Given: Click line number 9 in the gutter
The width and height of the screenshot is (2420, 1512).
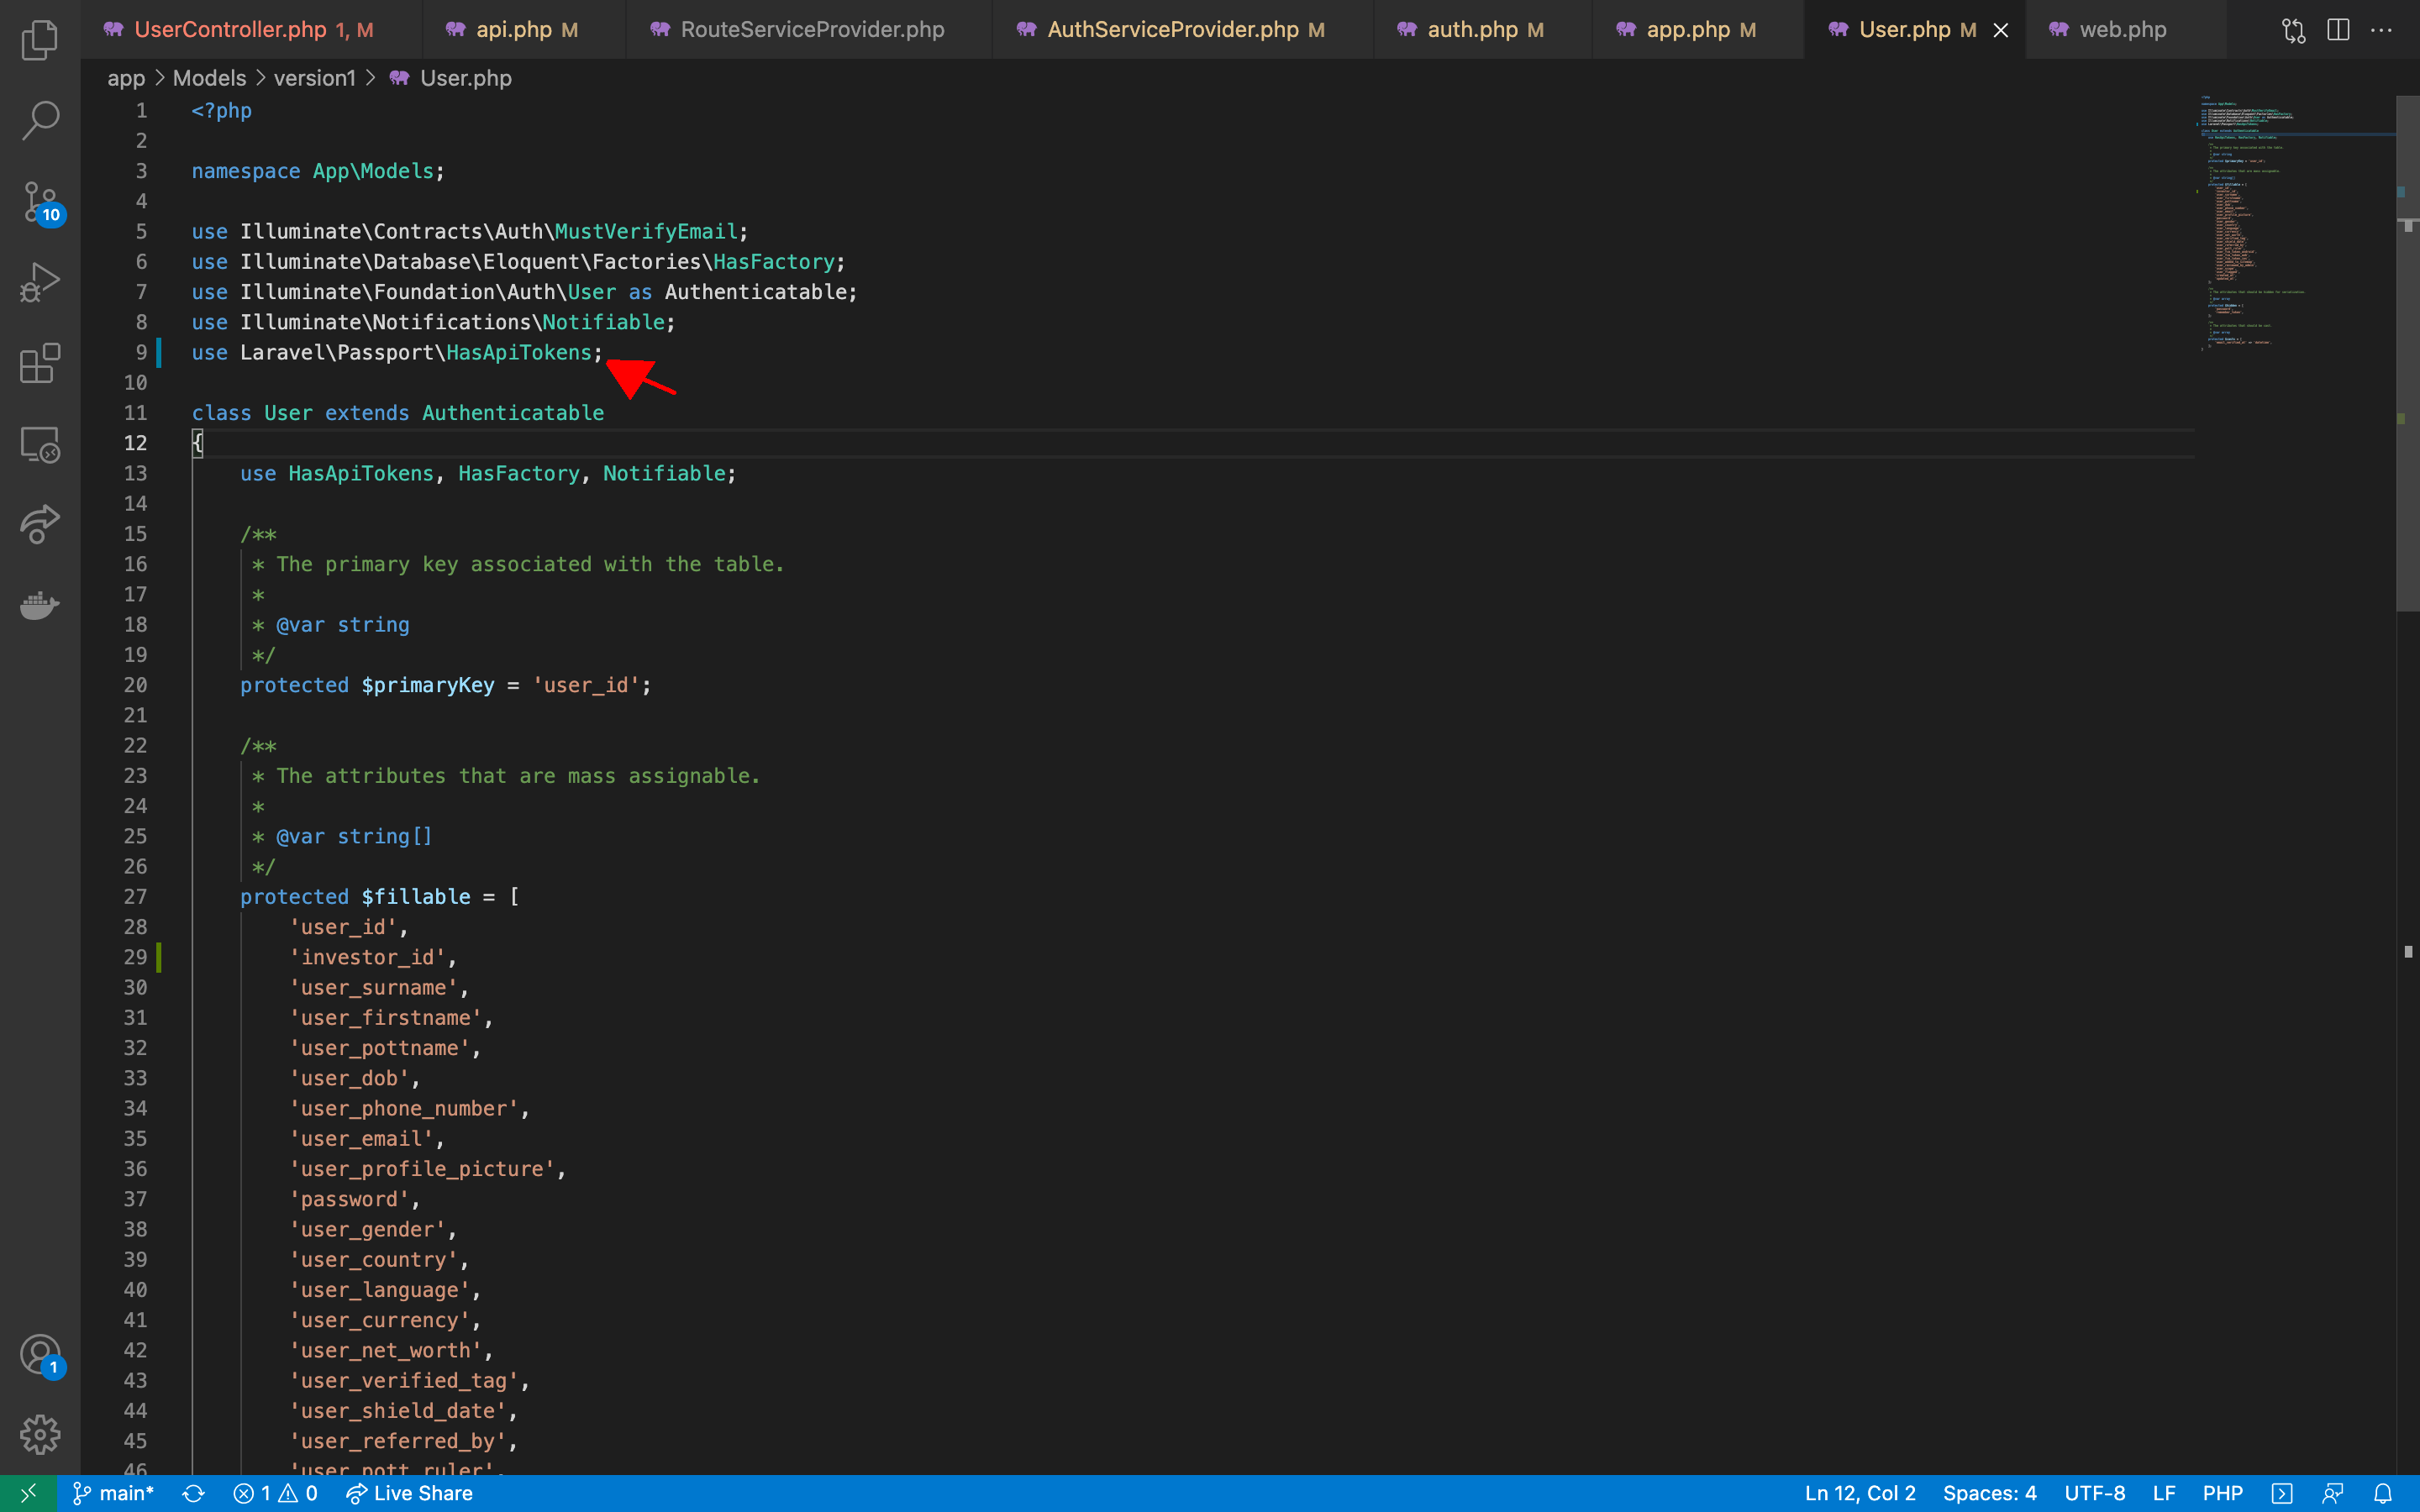Looking at the screenshot, I should tap(141, 353).
